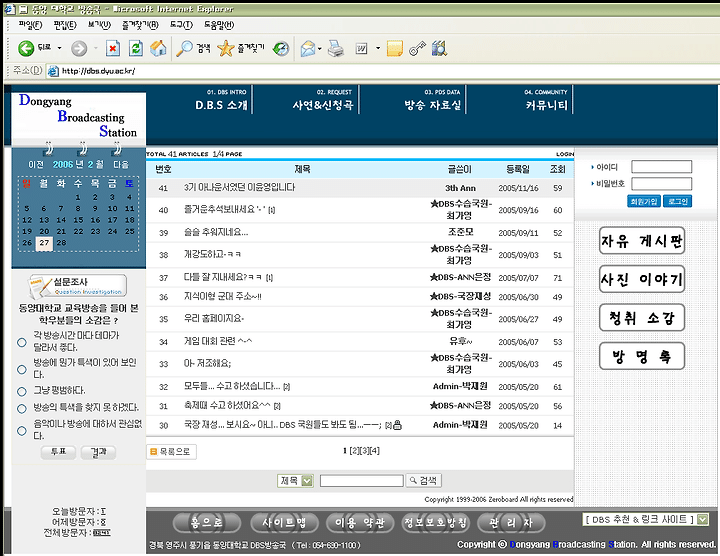Viewport: 720px width, 556px height.
Task: Click the 투표 vote button
Action: click(58, 452)
